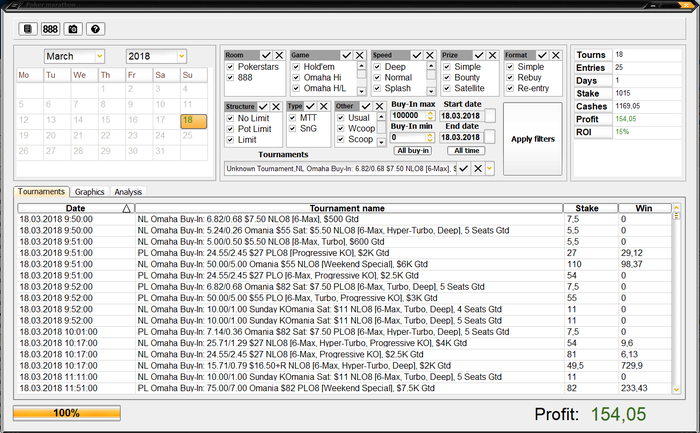Switch to the Graphics tab
The width and height of the screenshot is (700, 433).
coord(89,192)
